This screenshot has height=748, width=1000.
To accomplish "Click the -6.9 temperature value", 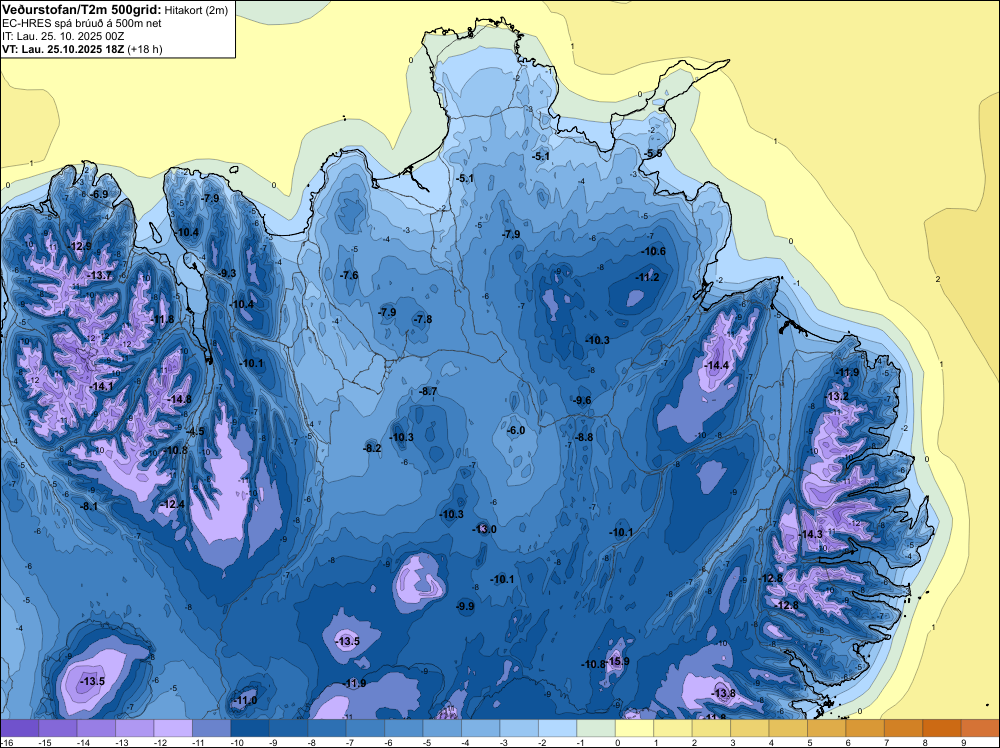I will pyautogui.click(x=99, y=194).
